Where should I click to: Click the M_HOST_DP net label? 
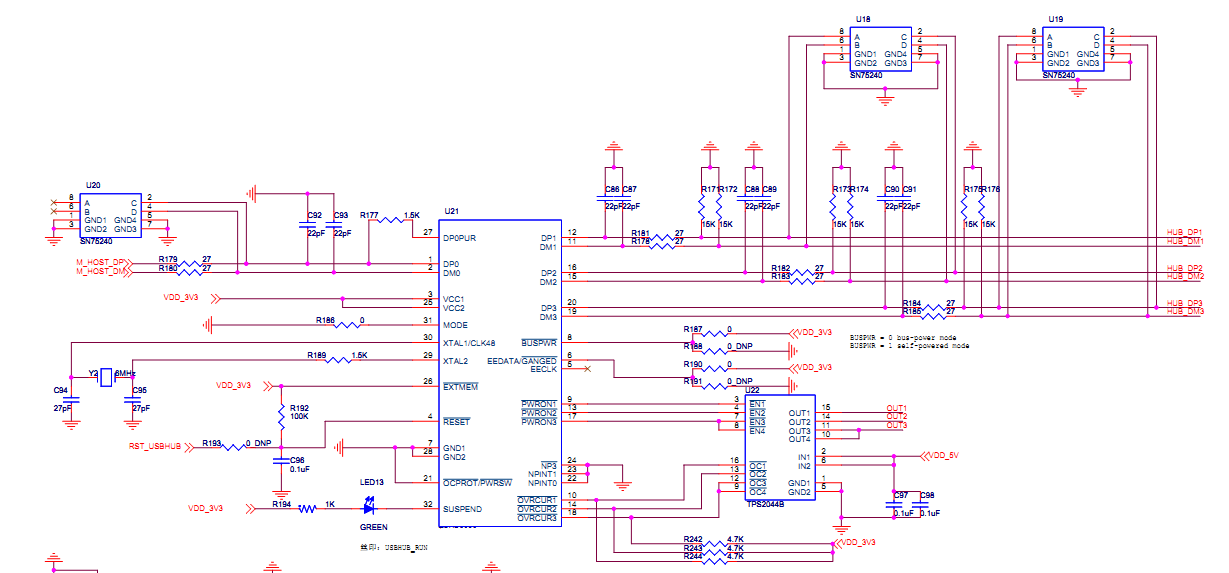coord(102,262)
